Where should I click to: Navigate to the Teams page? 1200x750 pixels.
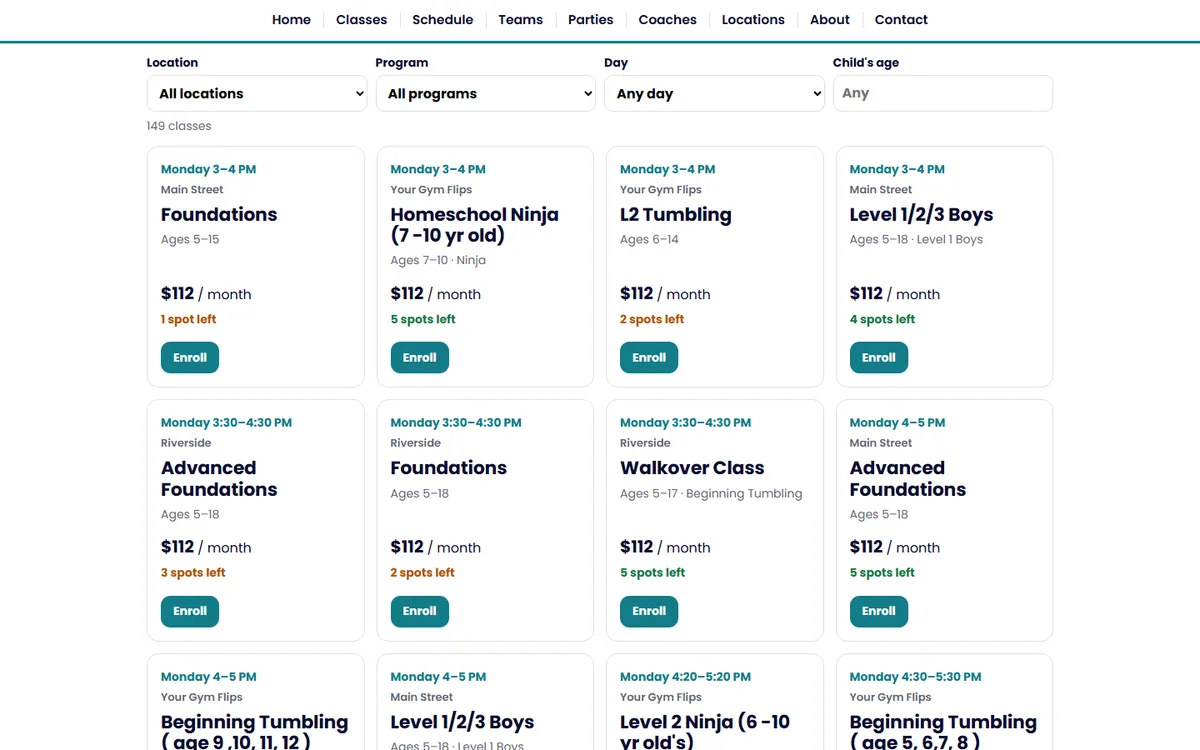(x=521, y=20)
